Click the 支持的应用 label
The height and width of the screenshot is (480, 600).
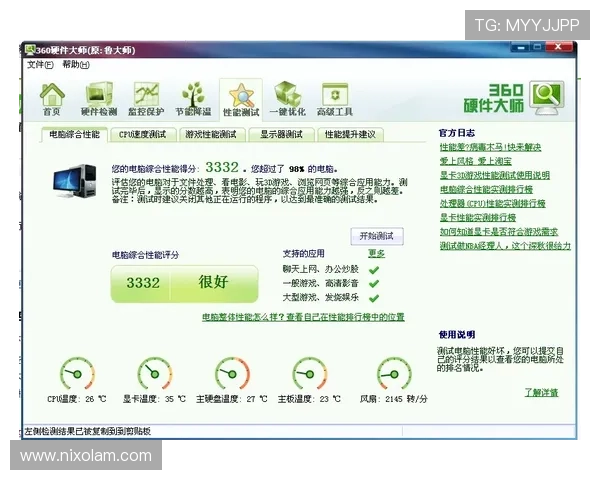(303, 253)
